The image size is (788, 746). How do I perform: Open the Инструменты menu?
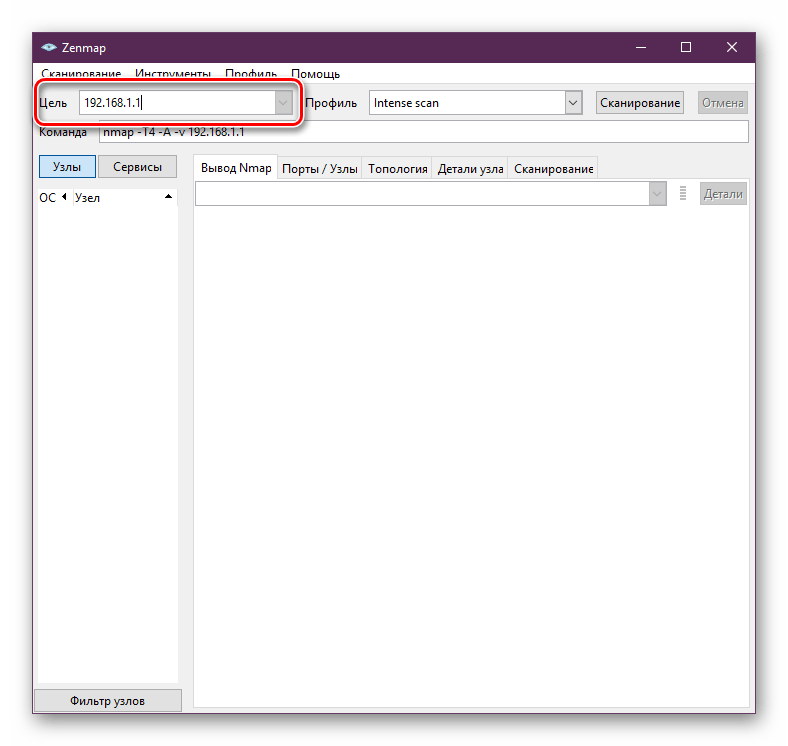172,74
